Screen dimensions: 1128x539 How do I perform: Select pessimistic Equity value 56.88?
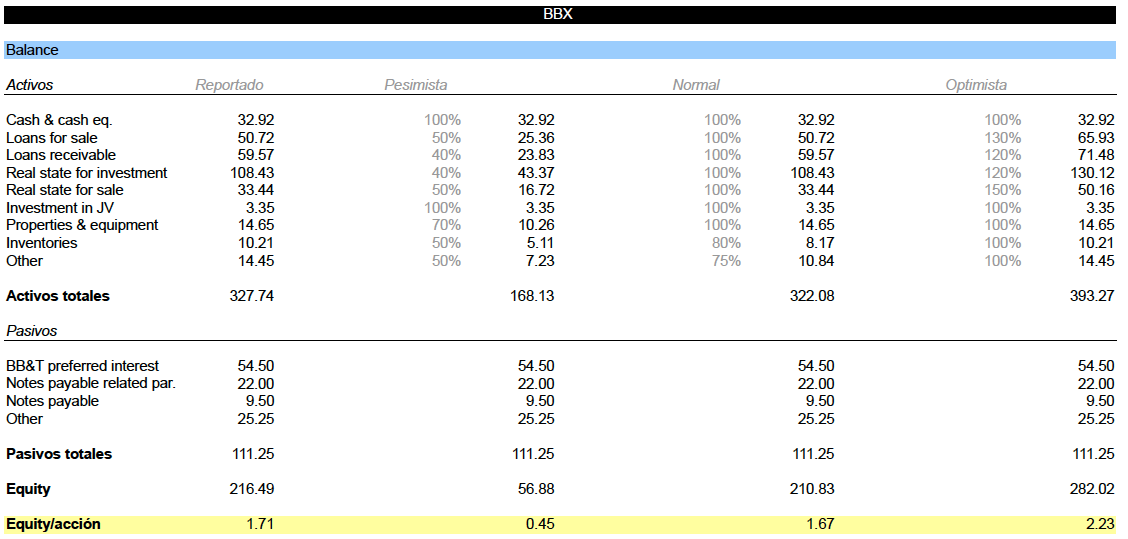[536, 489]
